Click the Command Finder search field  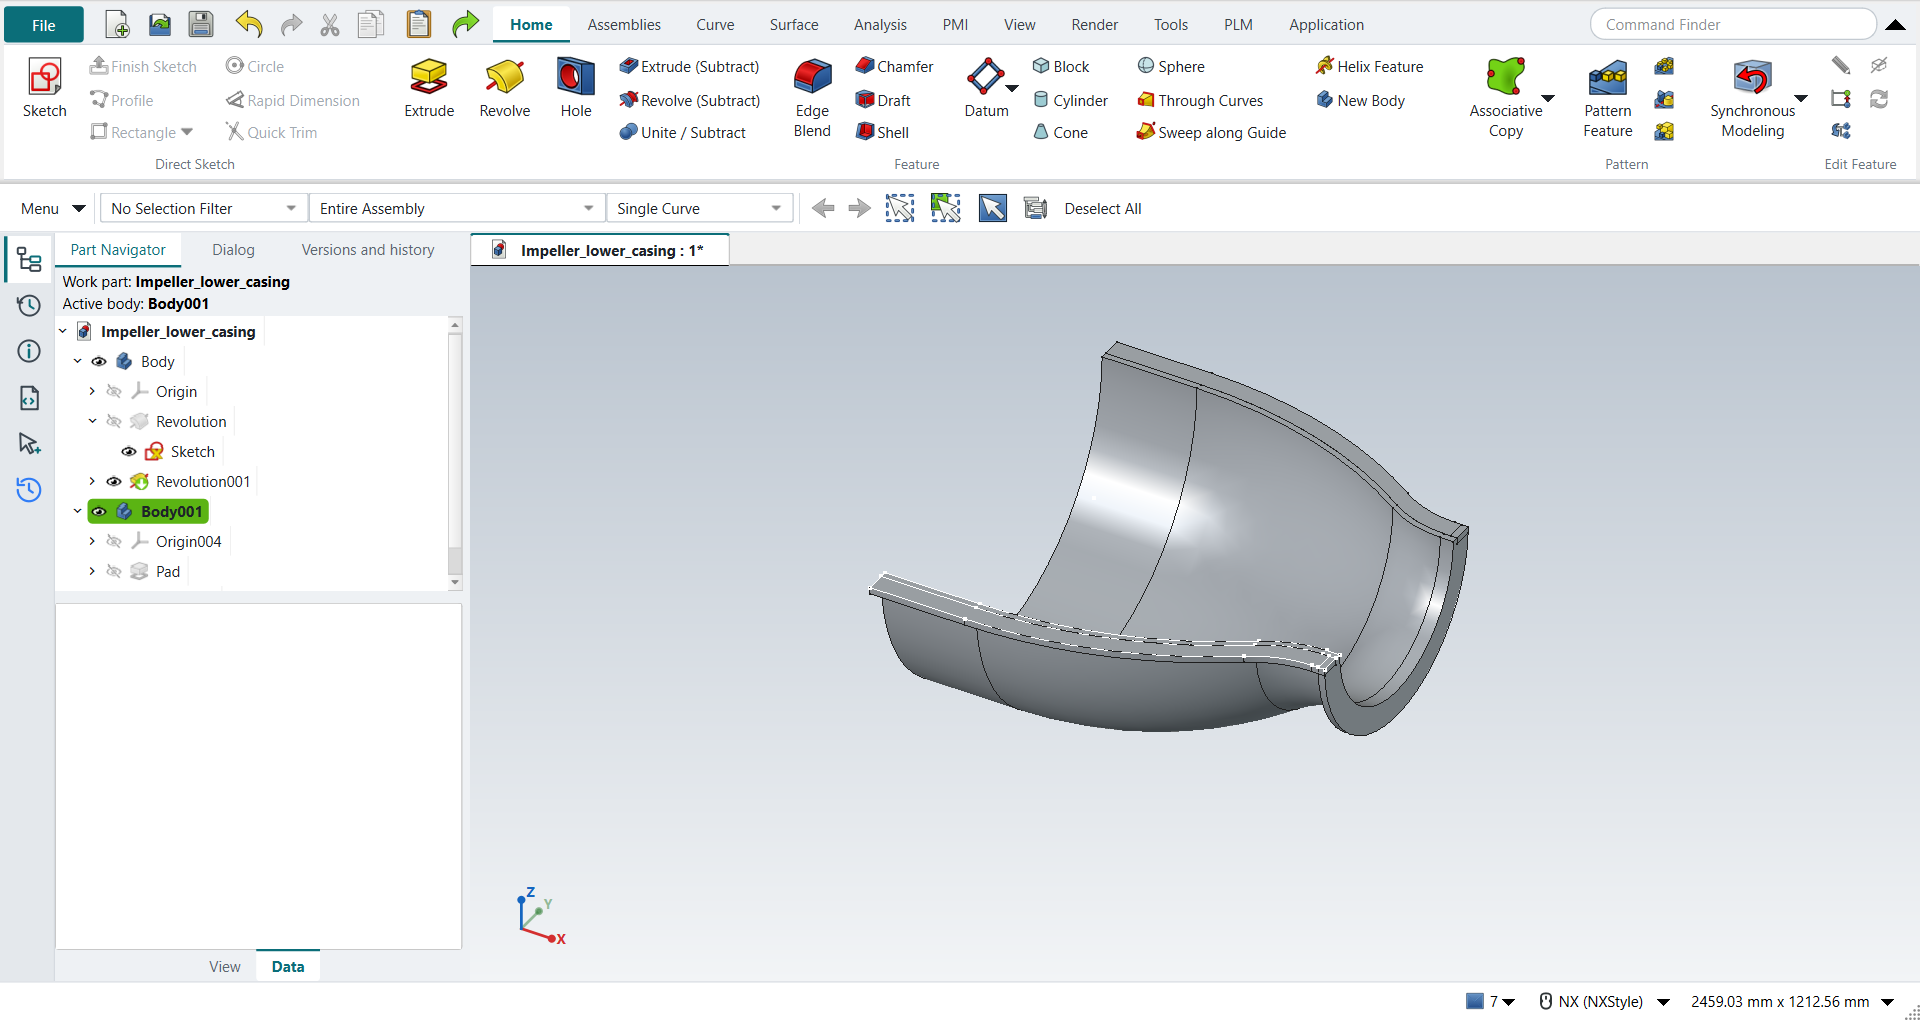tap(1733, 24)
